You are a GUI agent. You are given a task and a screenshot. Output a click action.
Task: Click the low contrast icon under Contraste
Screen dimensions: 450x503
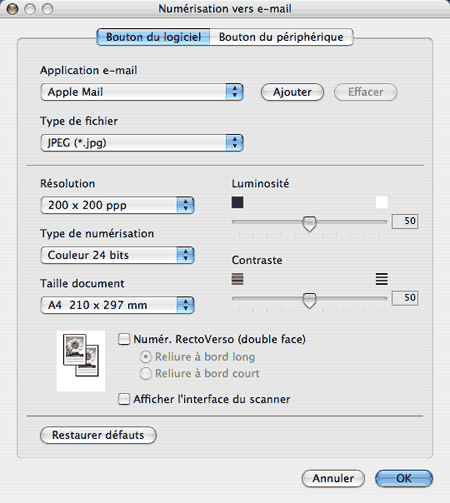pyautogui.click(x=237, y=279)
